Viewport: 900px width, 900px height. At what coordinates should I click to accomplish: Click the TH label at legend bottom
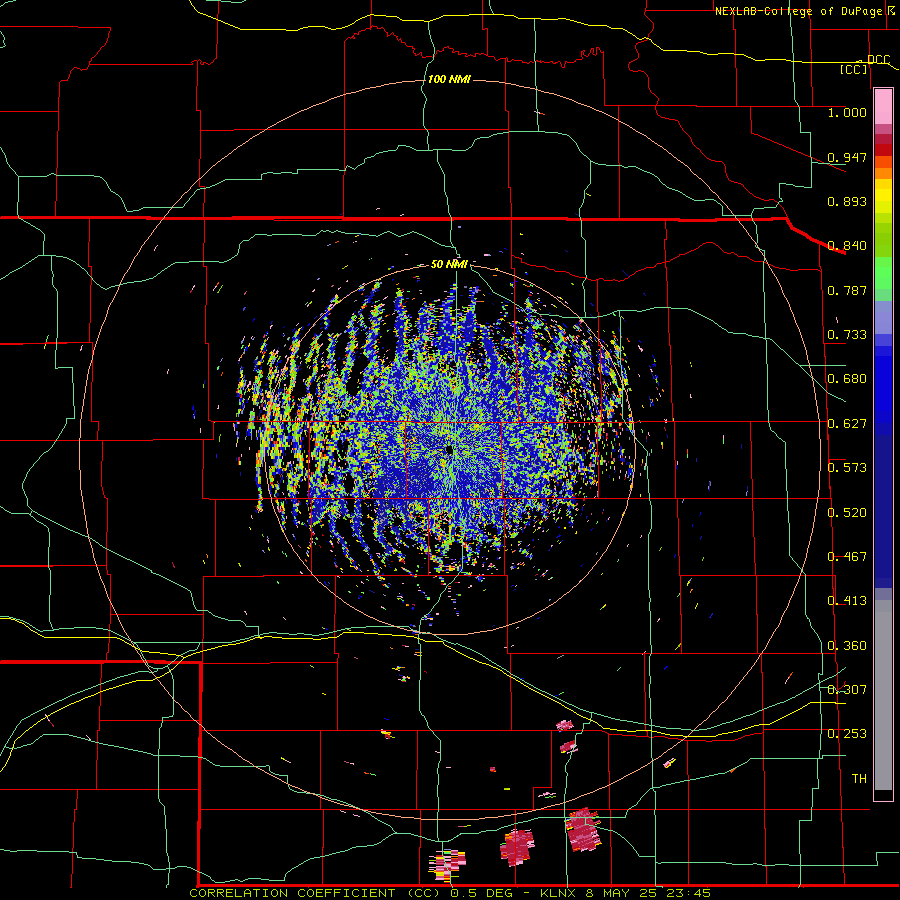click(x=859, y=778)
